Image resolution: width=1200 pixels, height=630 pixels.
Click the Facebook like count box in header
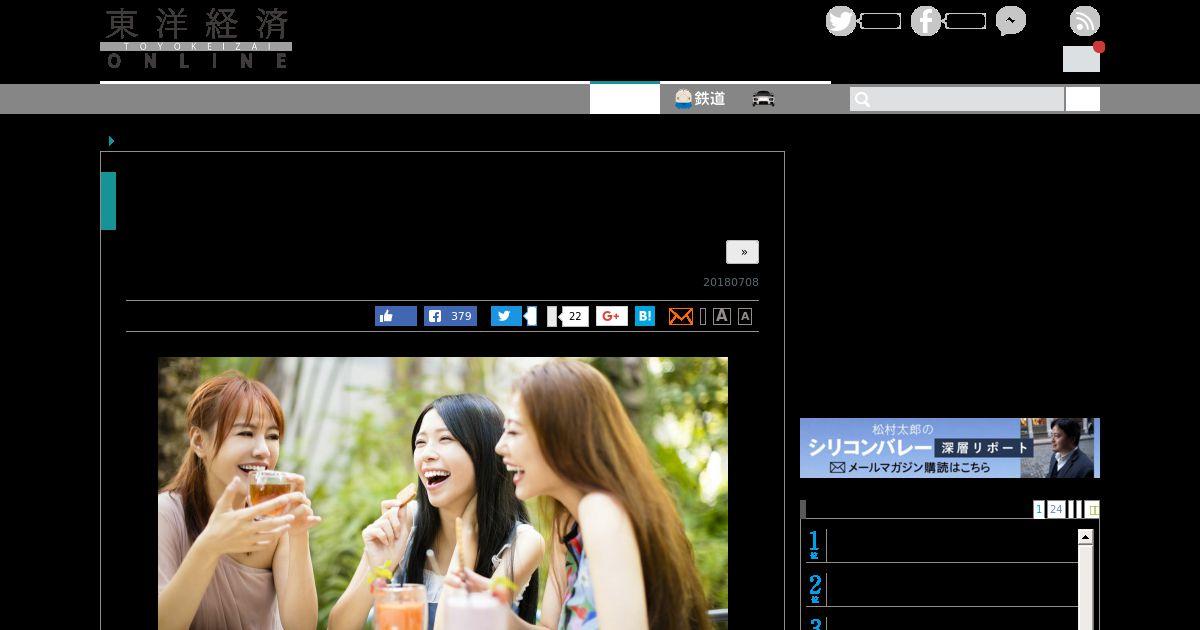(965, 21)
